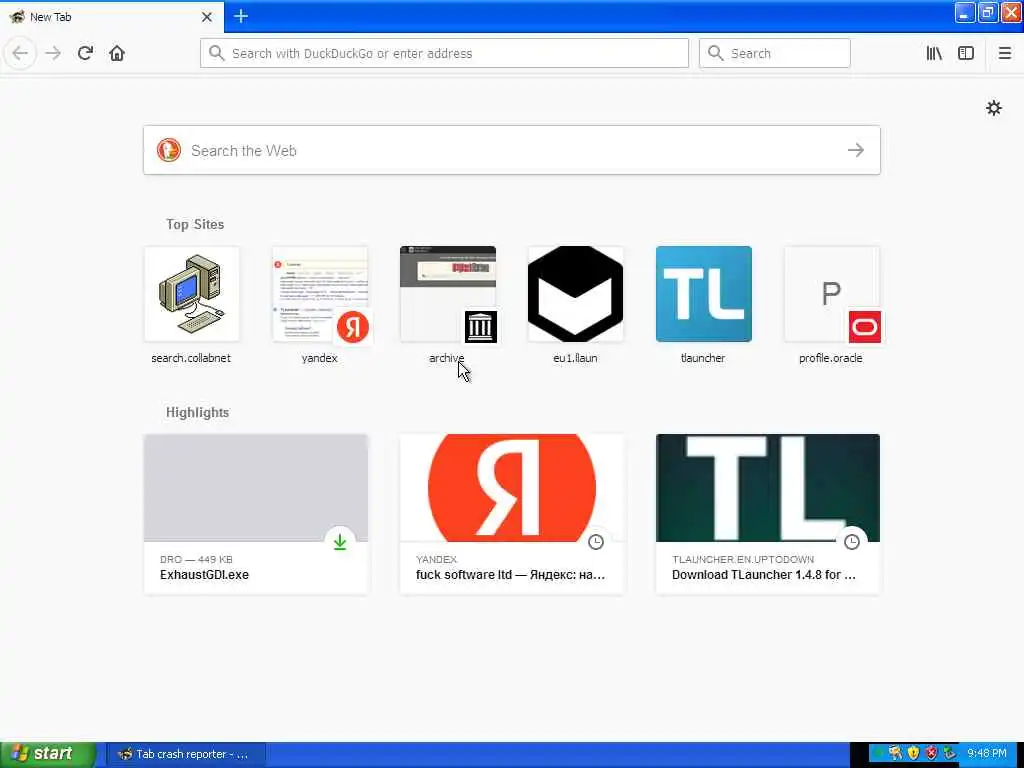
Task: Open the Yandex highlight card
Action: (x=512, y=514)
